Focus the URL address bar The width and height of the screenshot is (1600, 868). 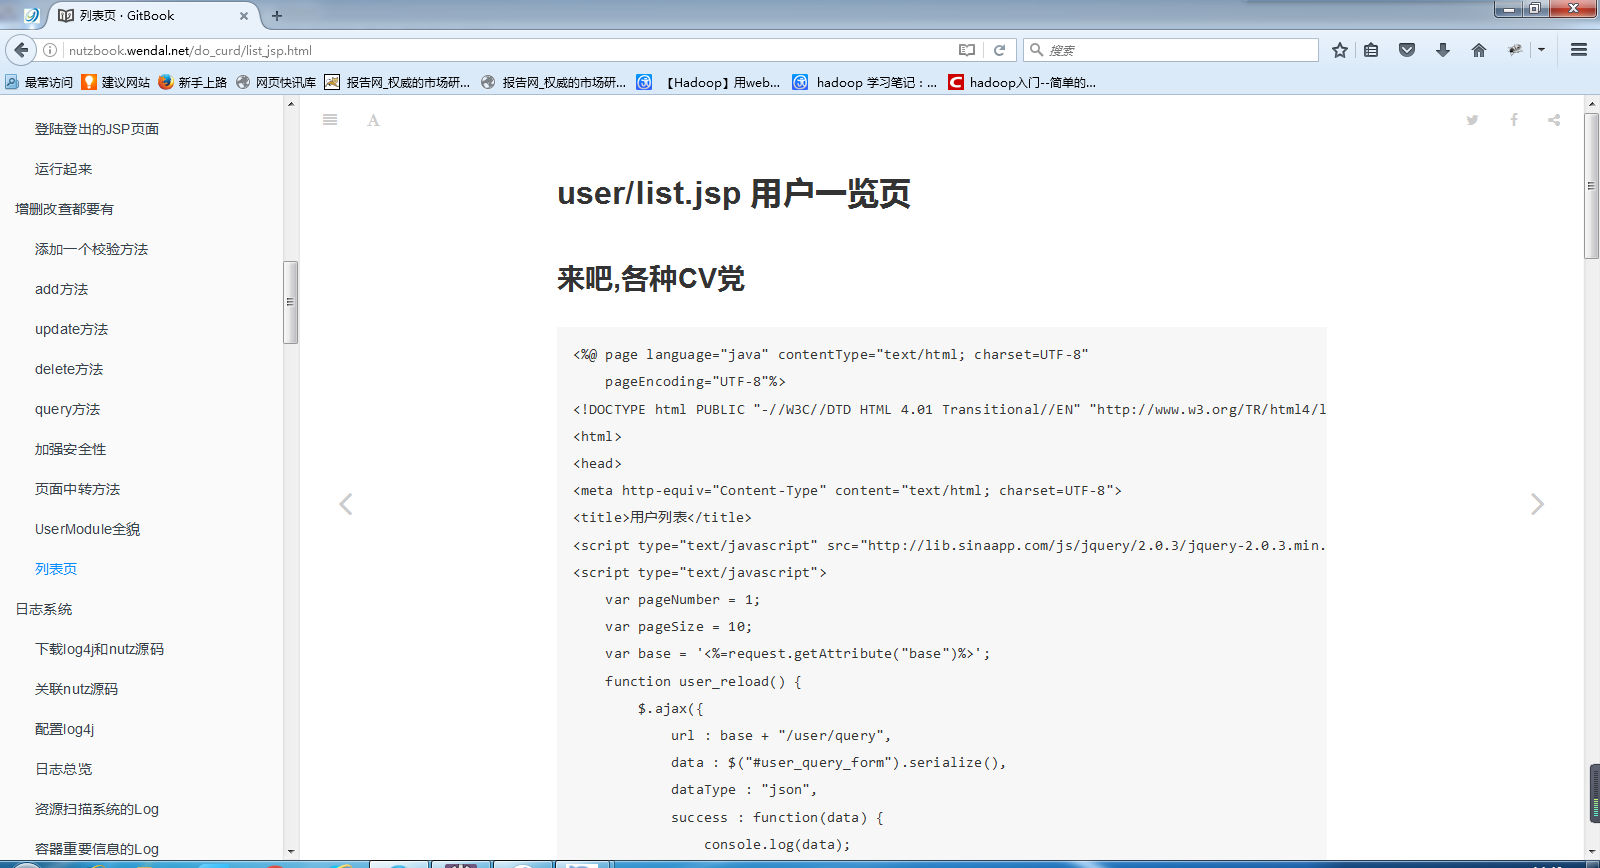(x=510, y=50)
